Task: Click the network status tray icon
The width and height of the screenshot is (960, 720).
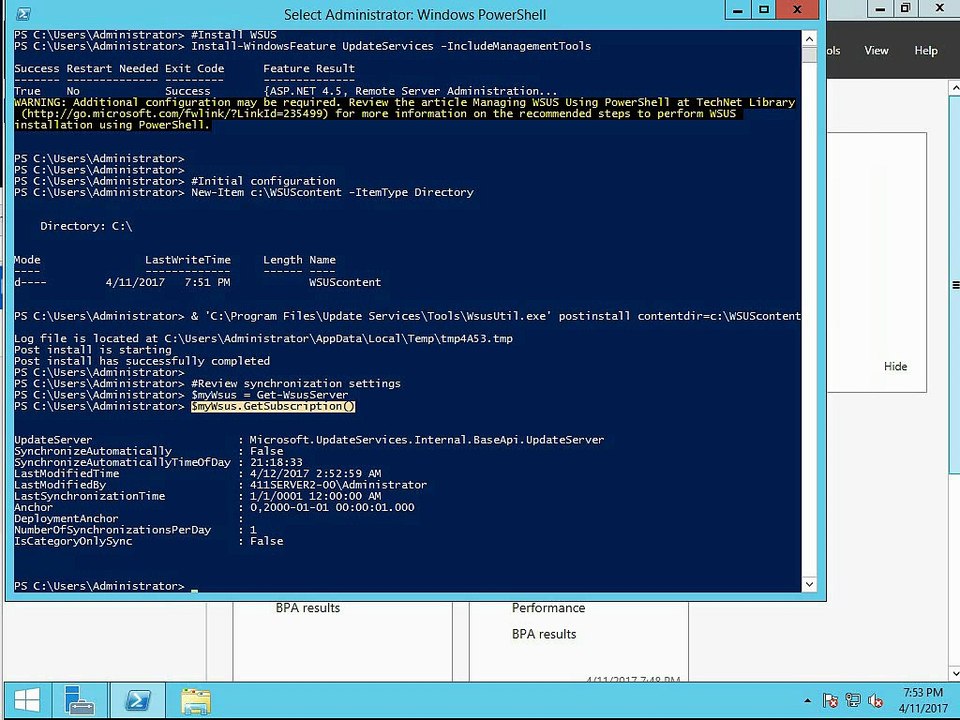Action: coord(853,700)
